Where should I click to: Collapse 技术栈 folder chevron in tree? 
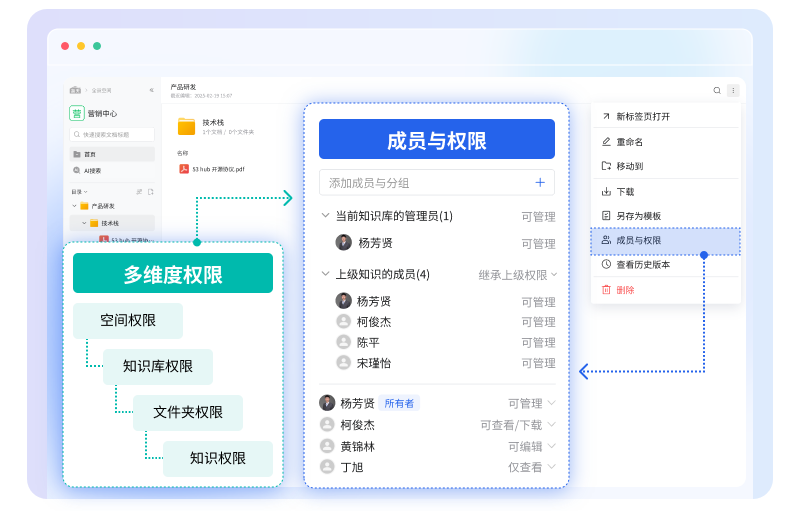tap(84, 223)
